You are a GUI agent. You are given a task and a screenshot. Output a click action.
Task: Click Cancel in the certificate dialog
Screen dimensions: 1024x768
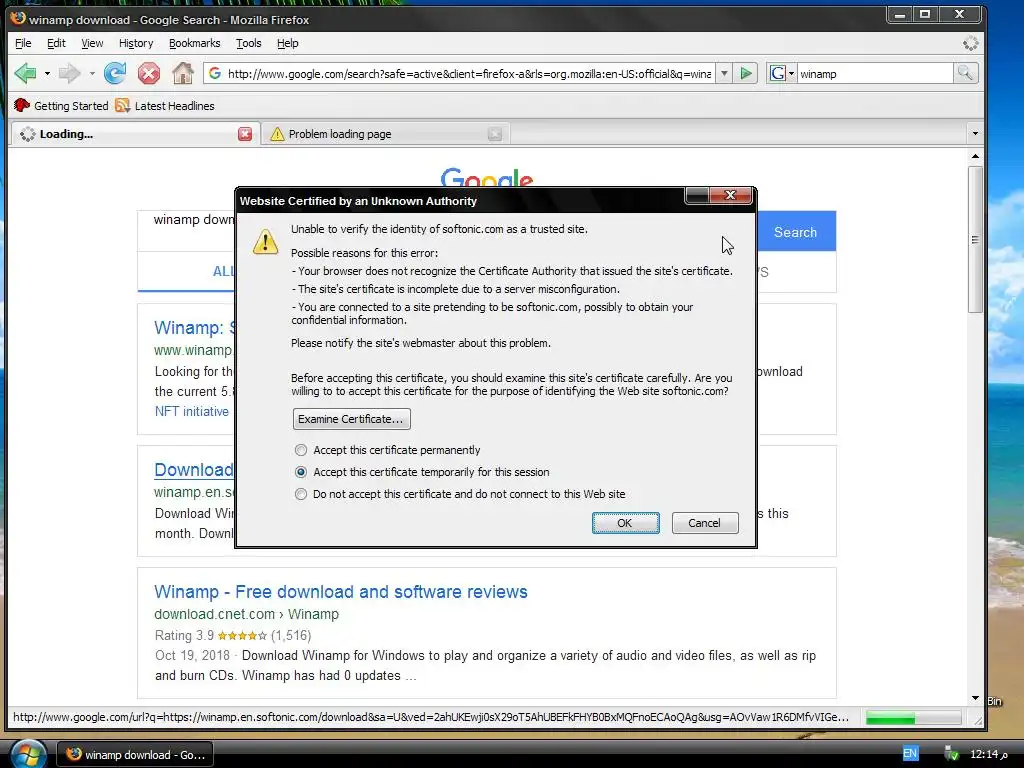coord(705,523)
